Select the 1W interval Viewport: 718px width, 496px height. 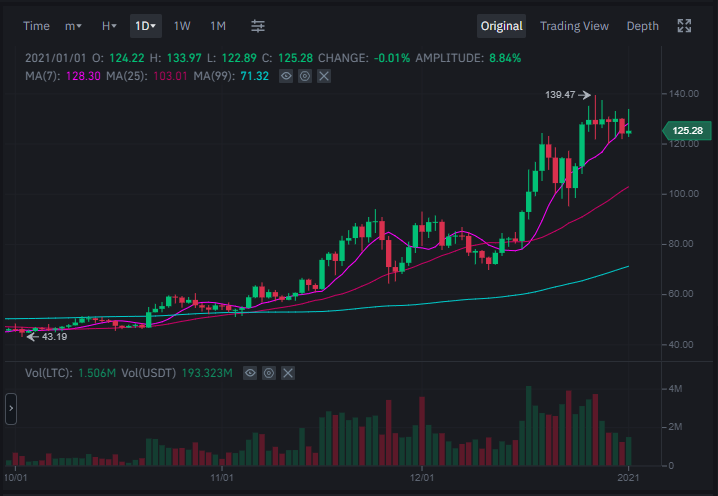pos(182,26)
